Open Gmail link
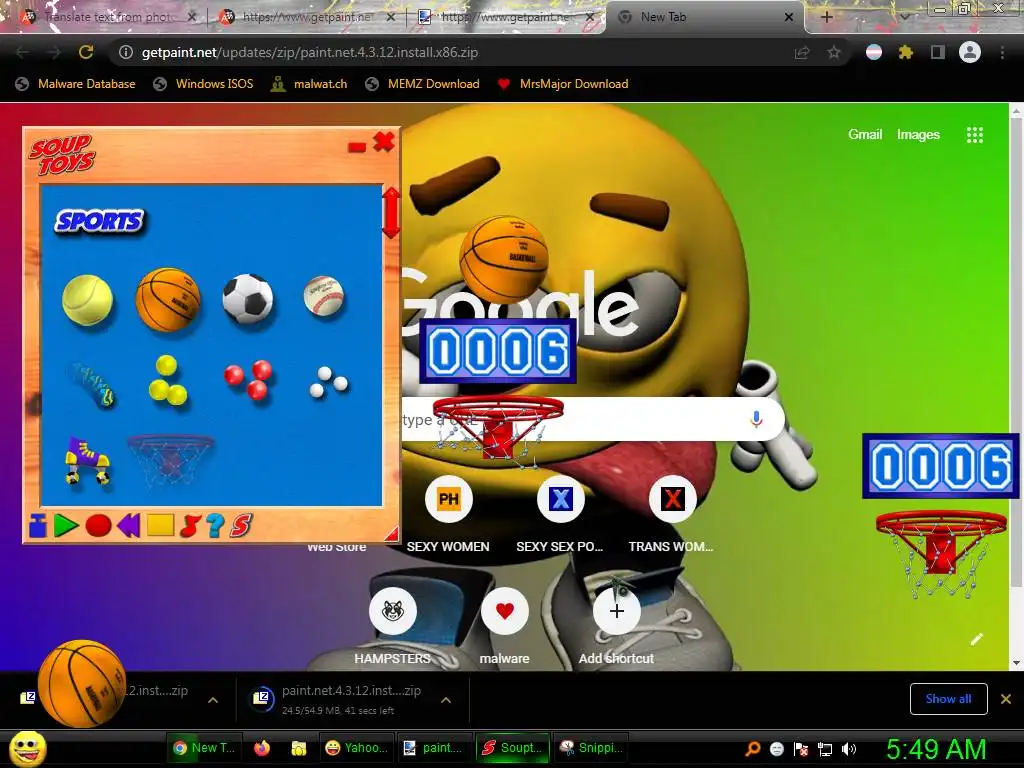The height and width of the screenshot is (768, 1024). [865, 135]
